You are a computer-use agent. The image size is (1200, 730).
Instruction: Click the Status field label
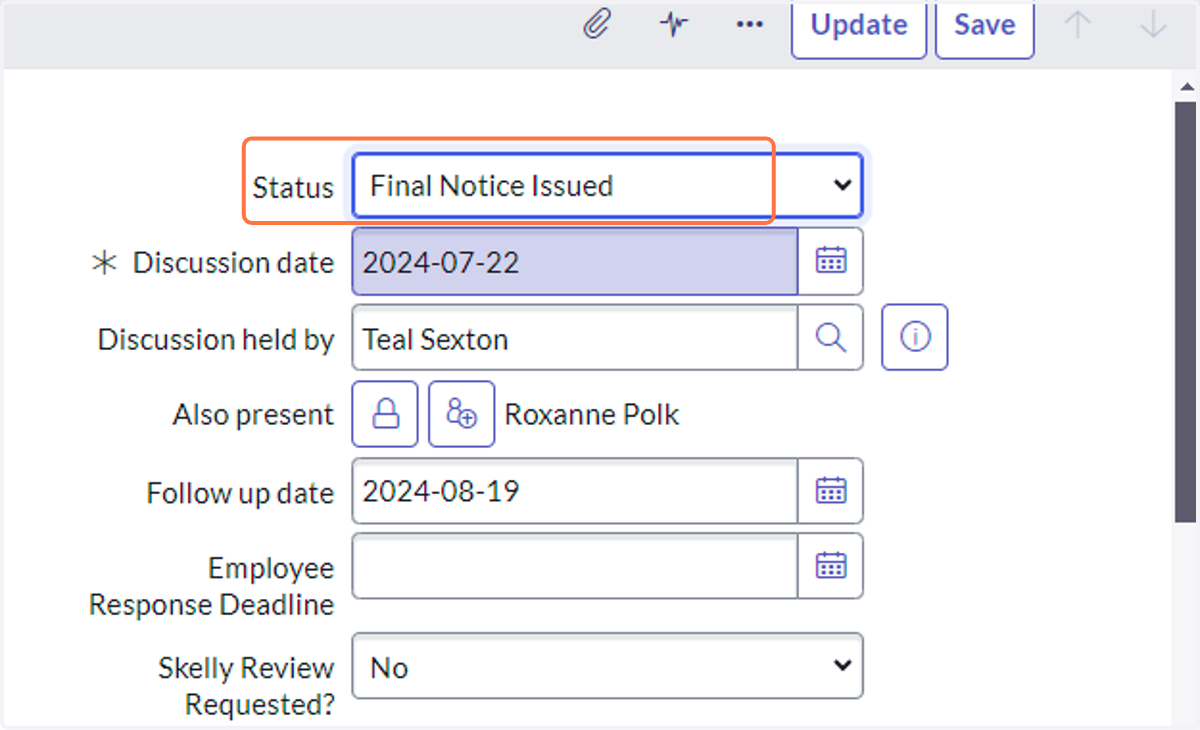293,187
